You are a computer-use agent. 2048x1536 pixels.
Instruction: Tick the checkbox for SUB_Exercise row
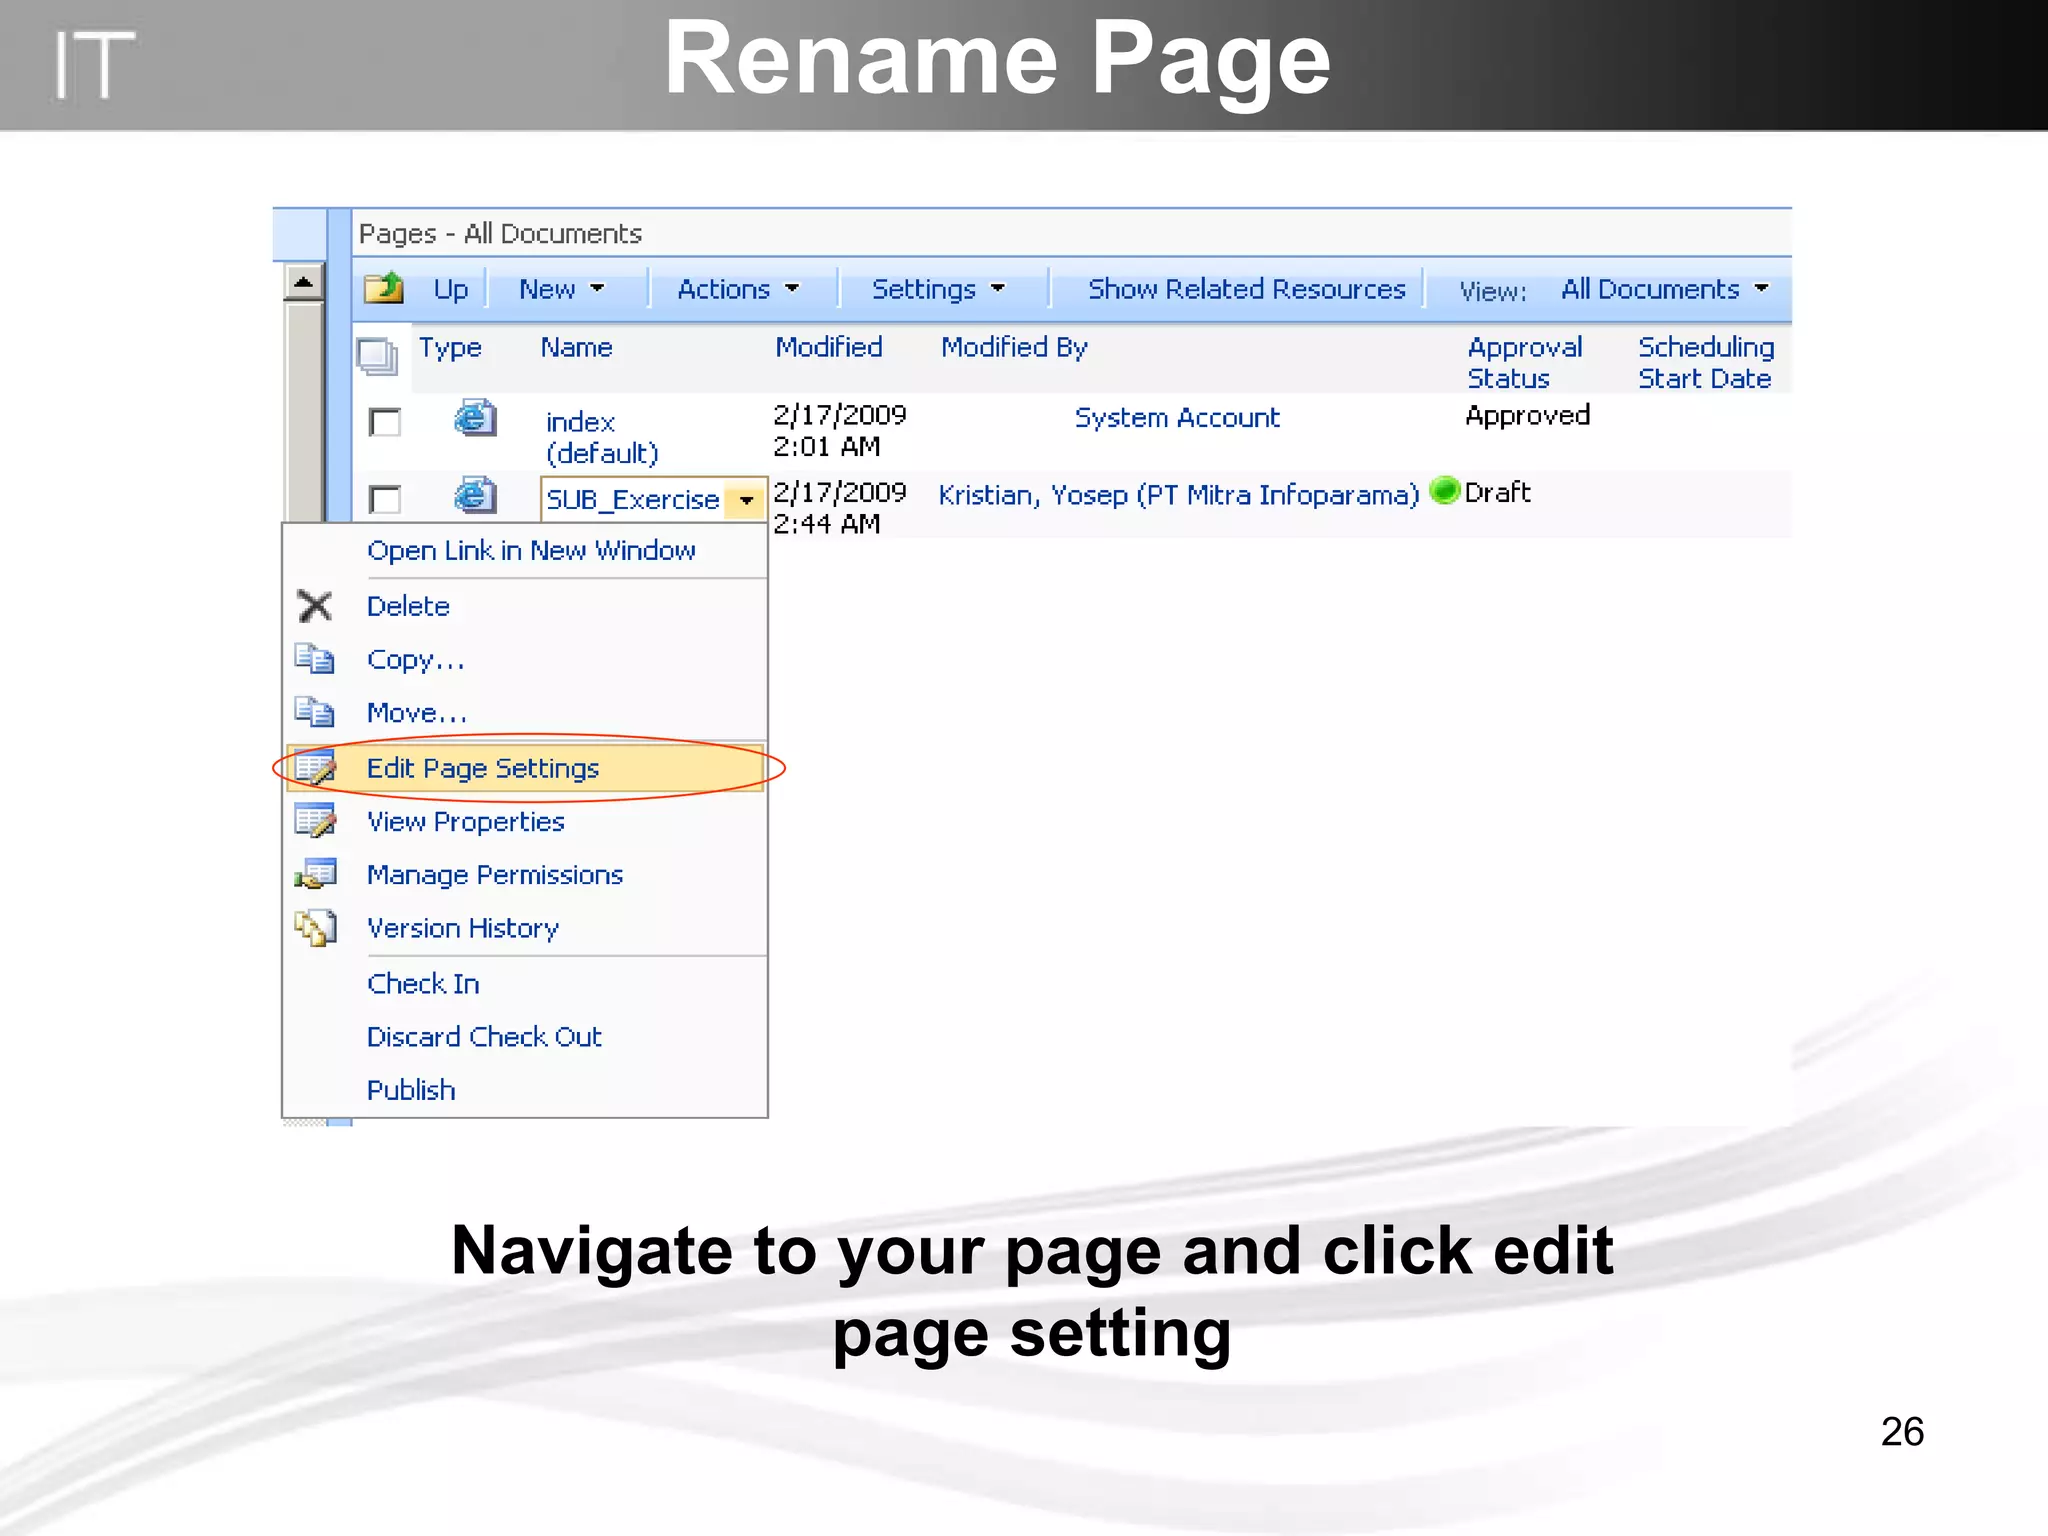point(385,499)
